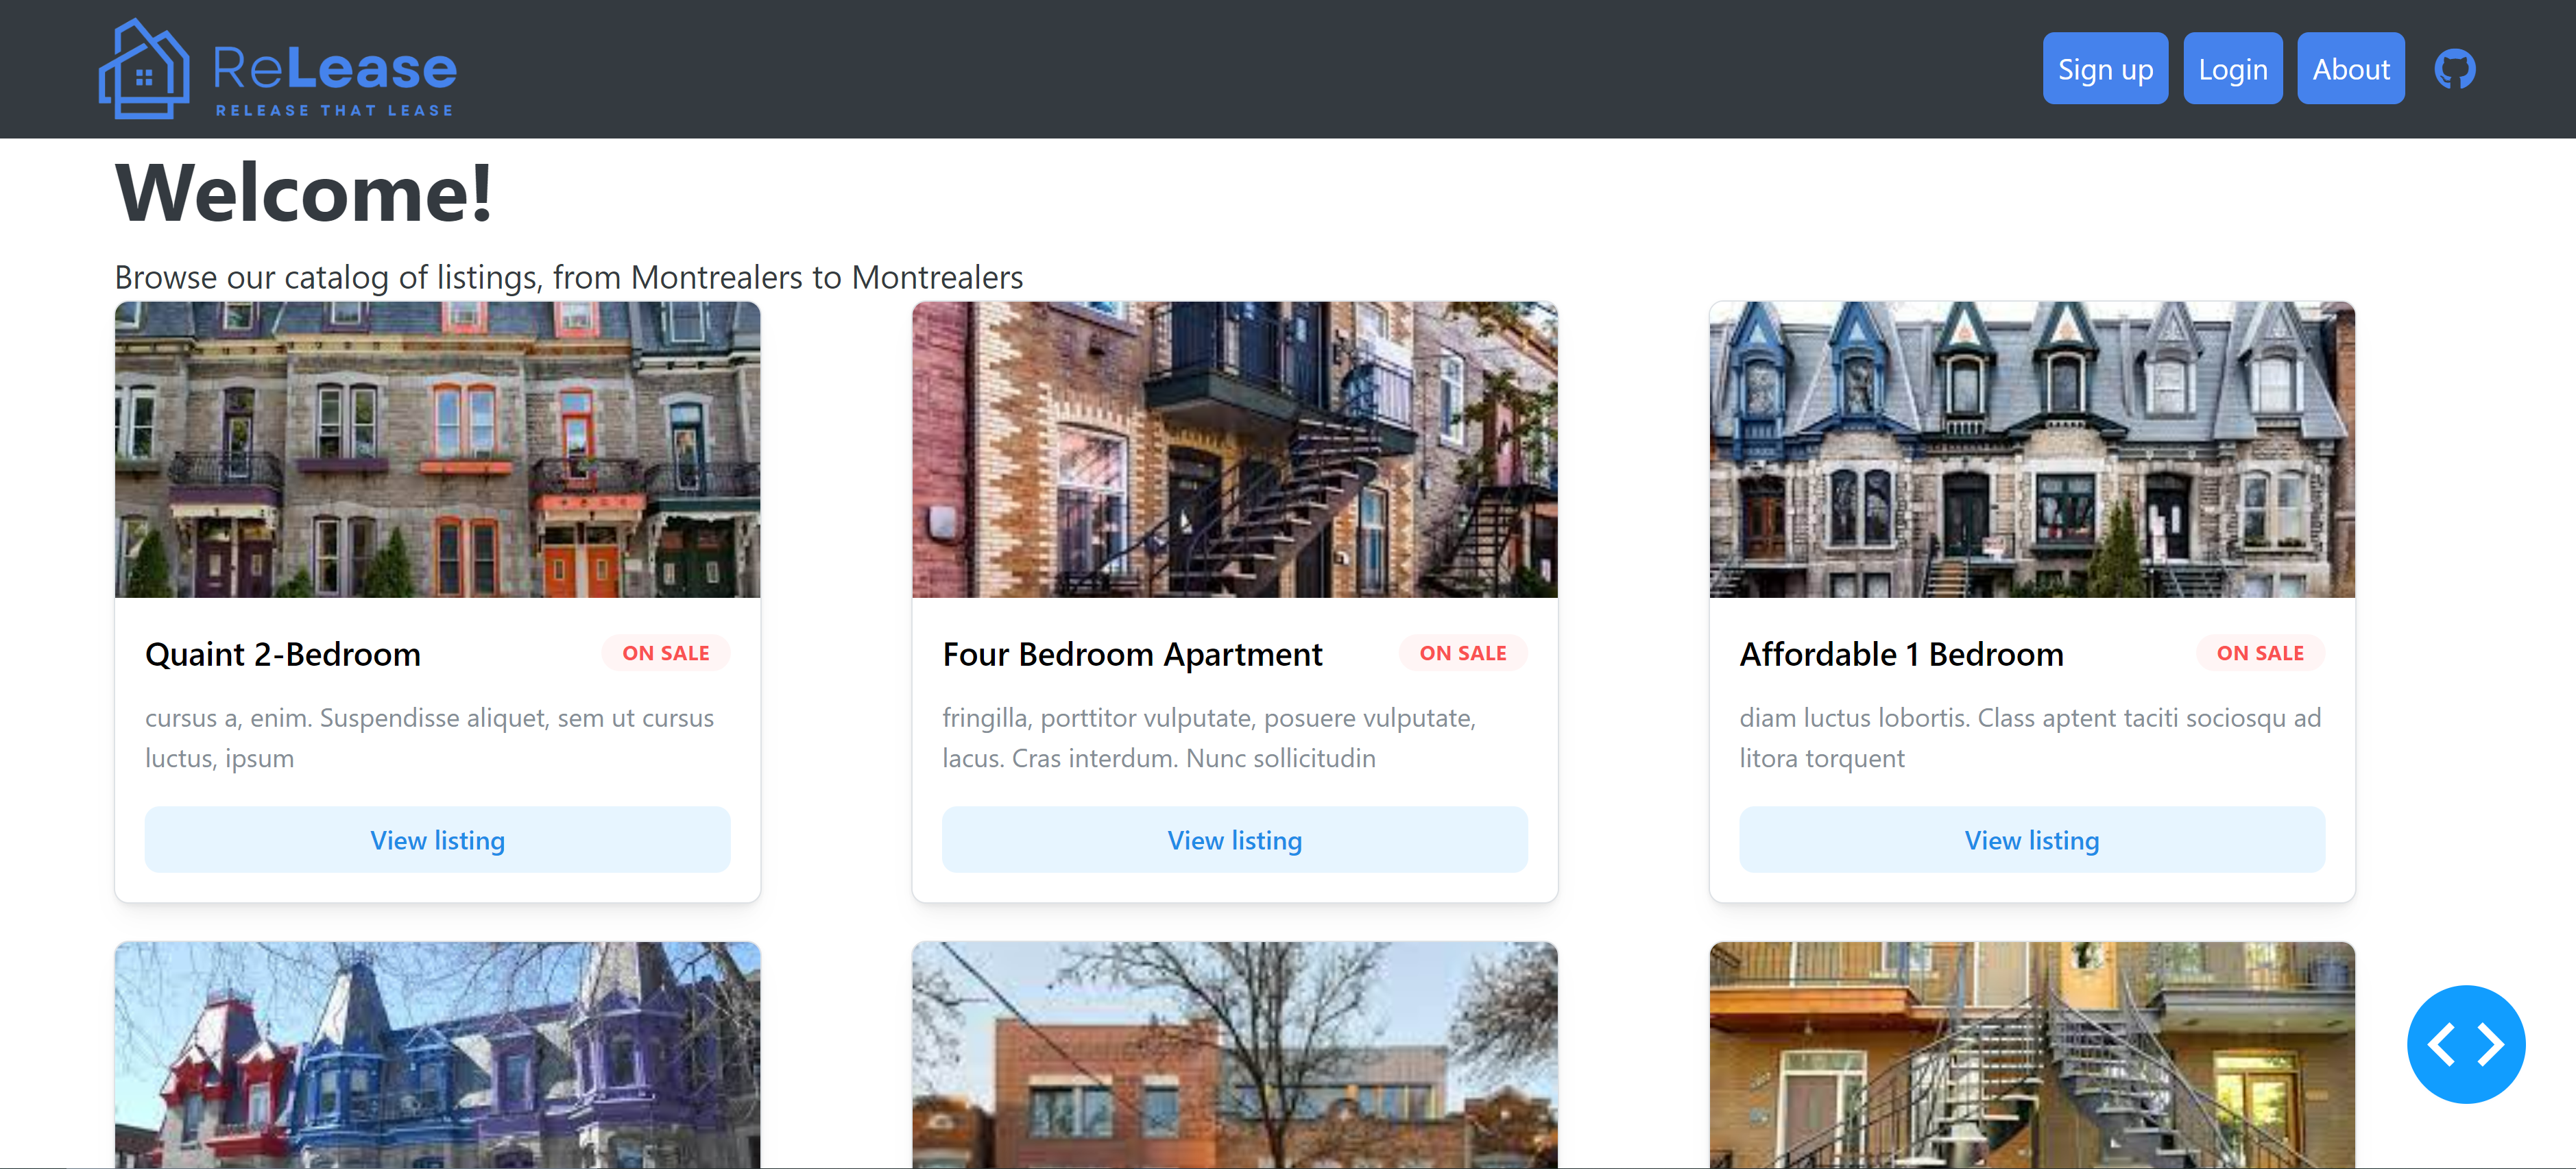This screenshot has height=1169, width=2576.
Task: Click the ON SALE badge on Affordable 1 Bedroom
Action: pyautogui.click(x=2259, y=653)
